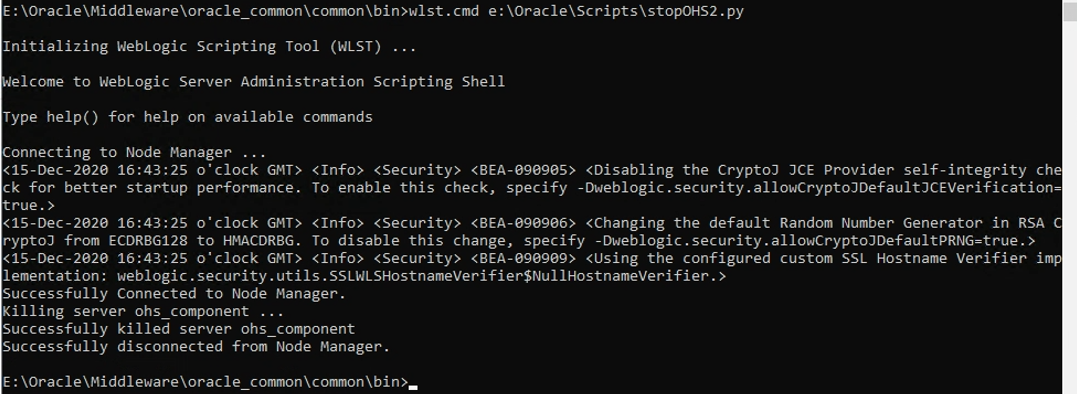This screenshot has height=394, width=1077.
Task: Click the 'Connecting to Node Manager ...' line
Action: [134, 152]
